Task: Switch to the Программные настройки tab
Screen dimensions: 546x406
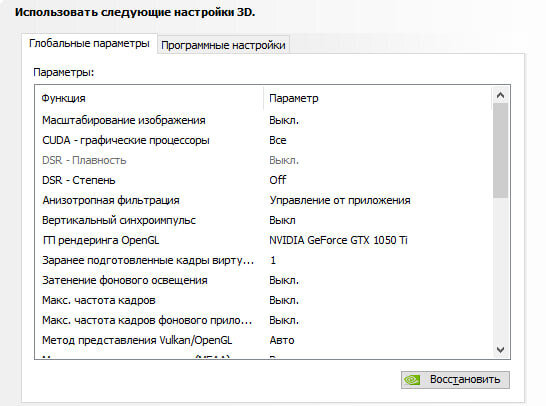Action: click(x=223, y=45)
